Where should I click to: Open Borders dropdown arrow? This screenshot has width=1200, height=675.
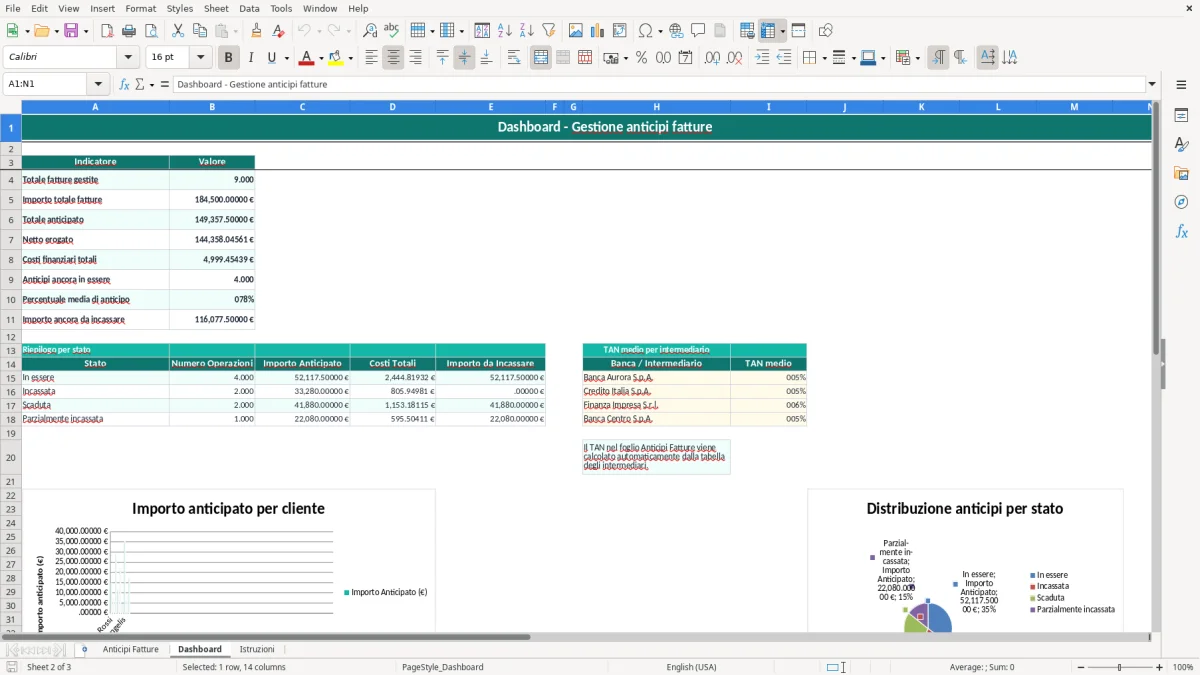pyautogui.click(x=823, y=58)
